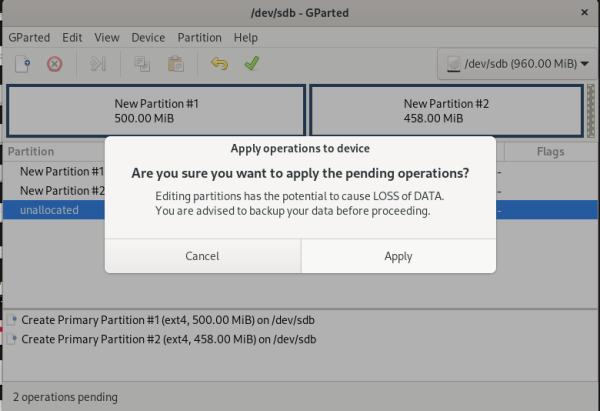The image size is (600, 411).
Task: Close the GParted window
Action: tap(583, 12)
